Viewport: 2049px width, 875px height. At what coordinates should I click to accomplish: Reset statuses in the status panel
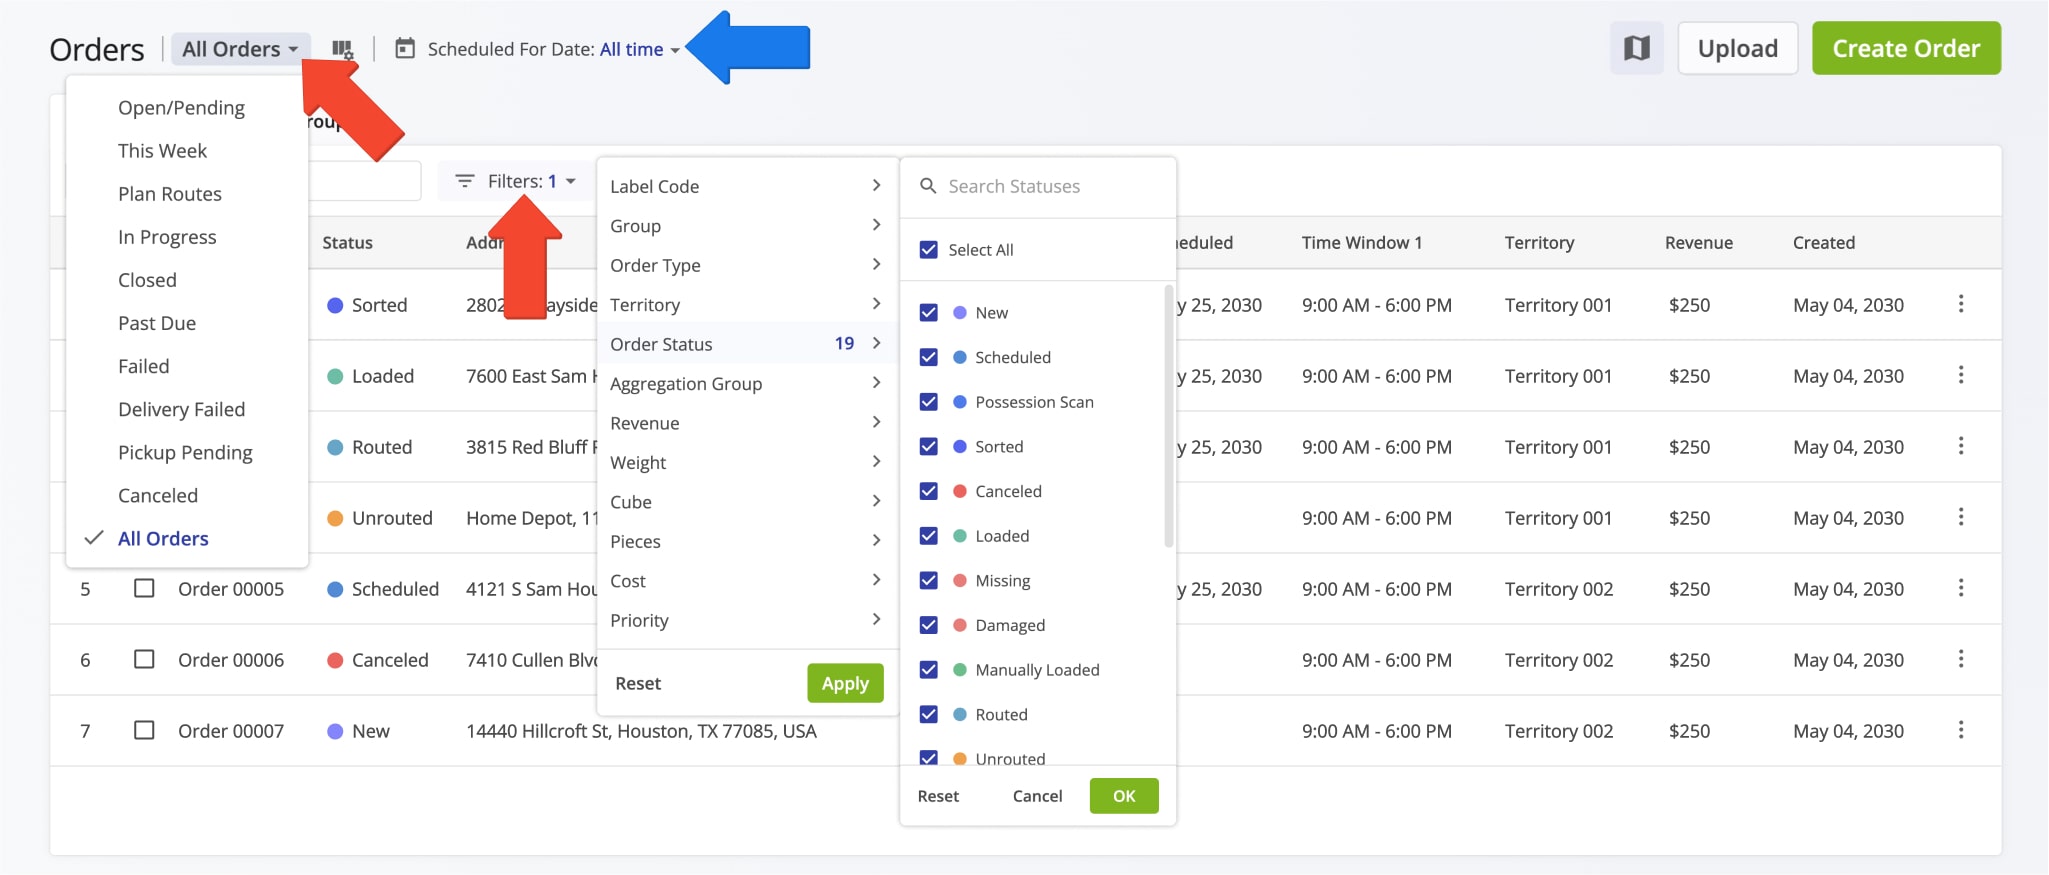938,796
